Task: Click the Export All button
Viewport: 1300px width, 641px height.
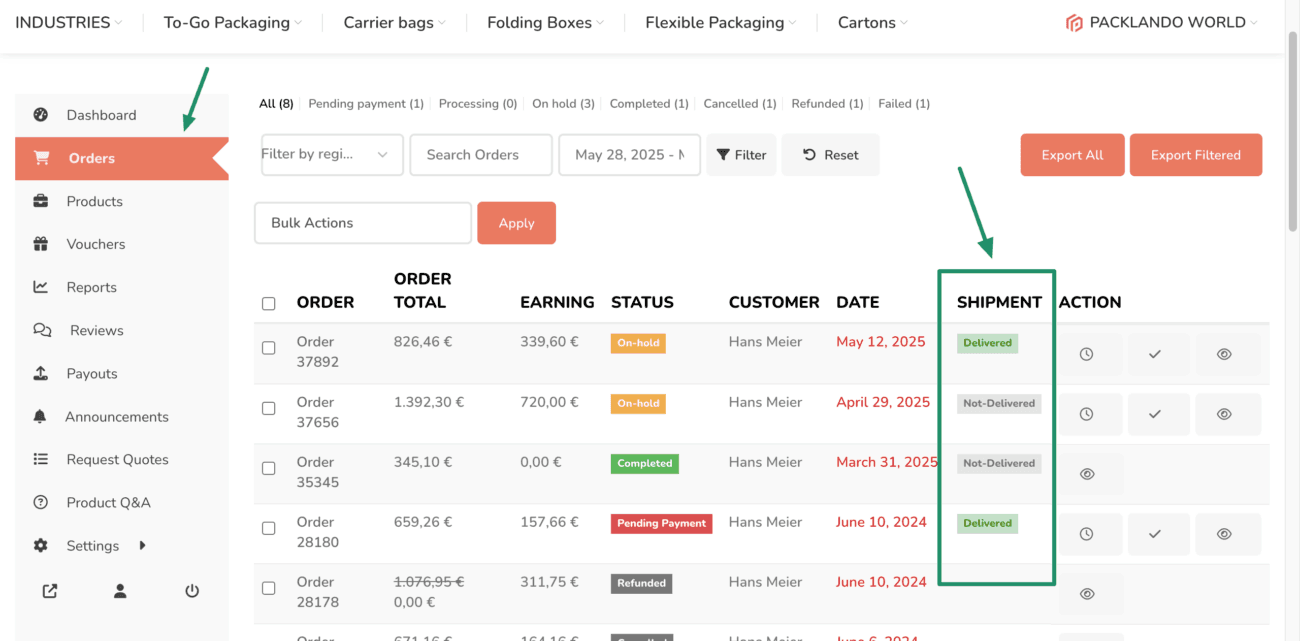Action: (1072, 155)
